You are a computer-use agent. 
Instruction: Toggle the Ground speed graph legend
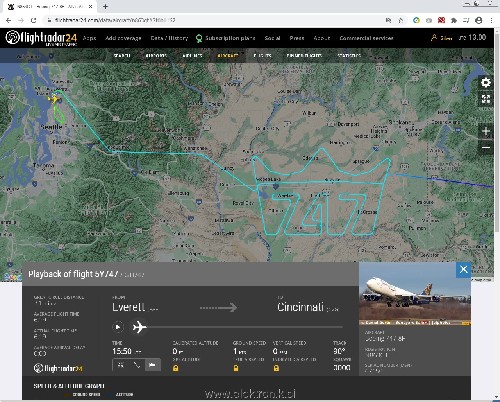82,394
